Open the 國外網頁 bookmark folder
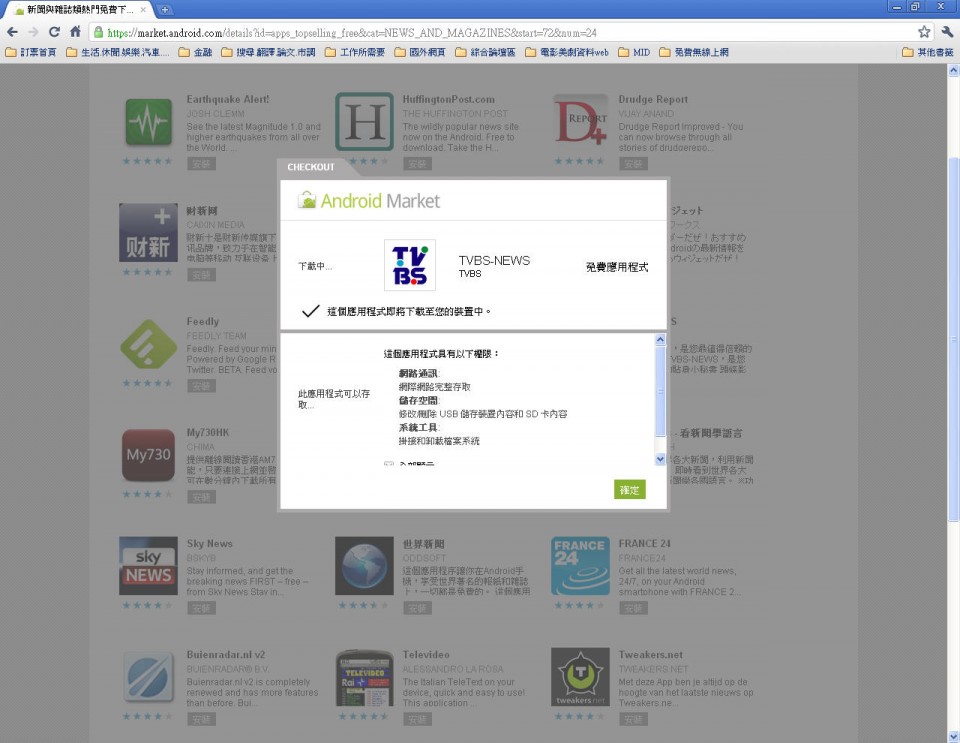 (x=420, y=52)
